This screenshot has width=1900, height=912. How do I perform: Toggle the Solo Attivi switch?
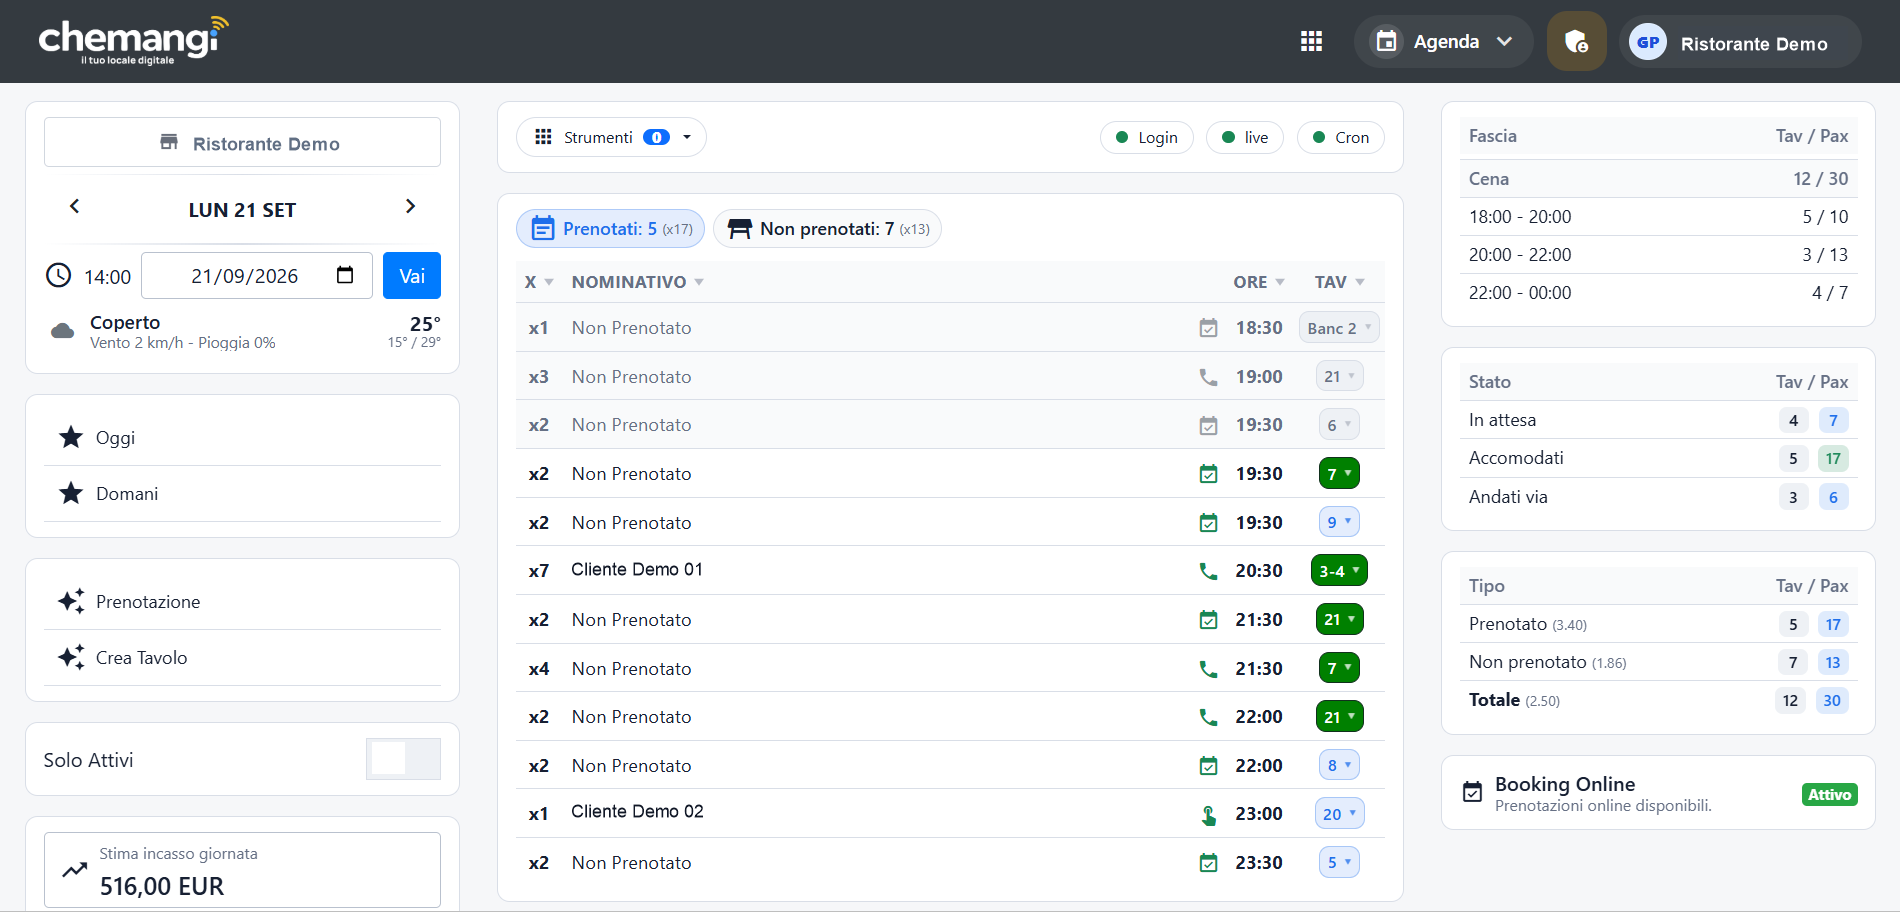pyautogui.click(x=403, y=759)
